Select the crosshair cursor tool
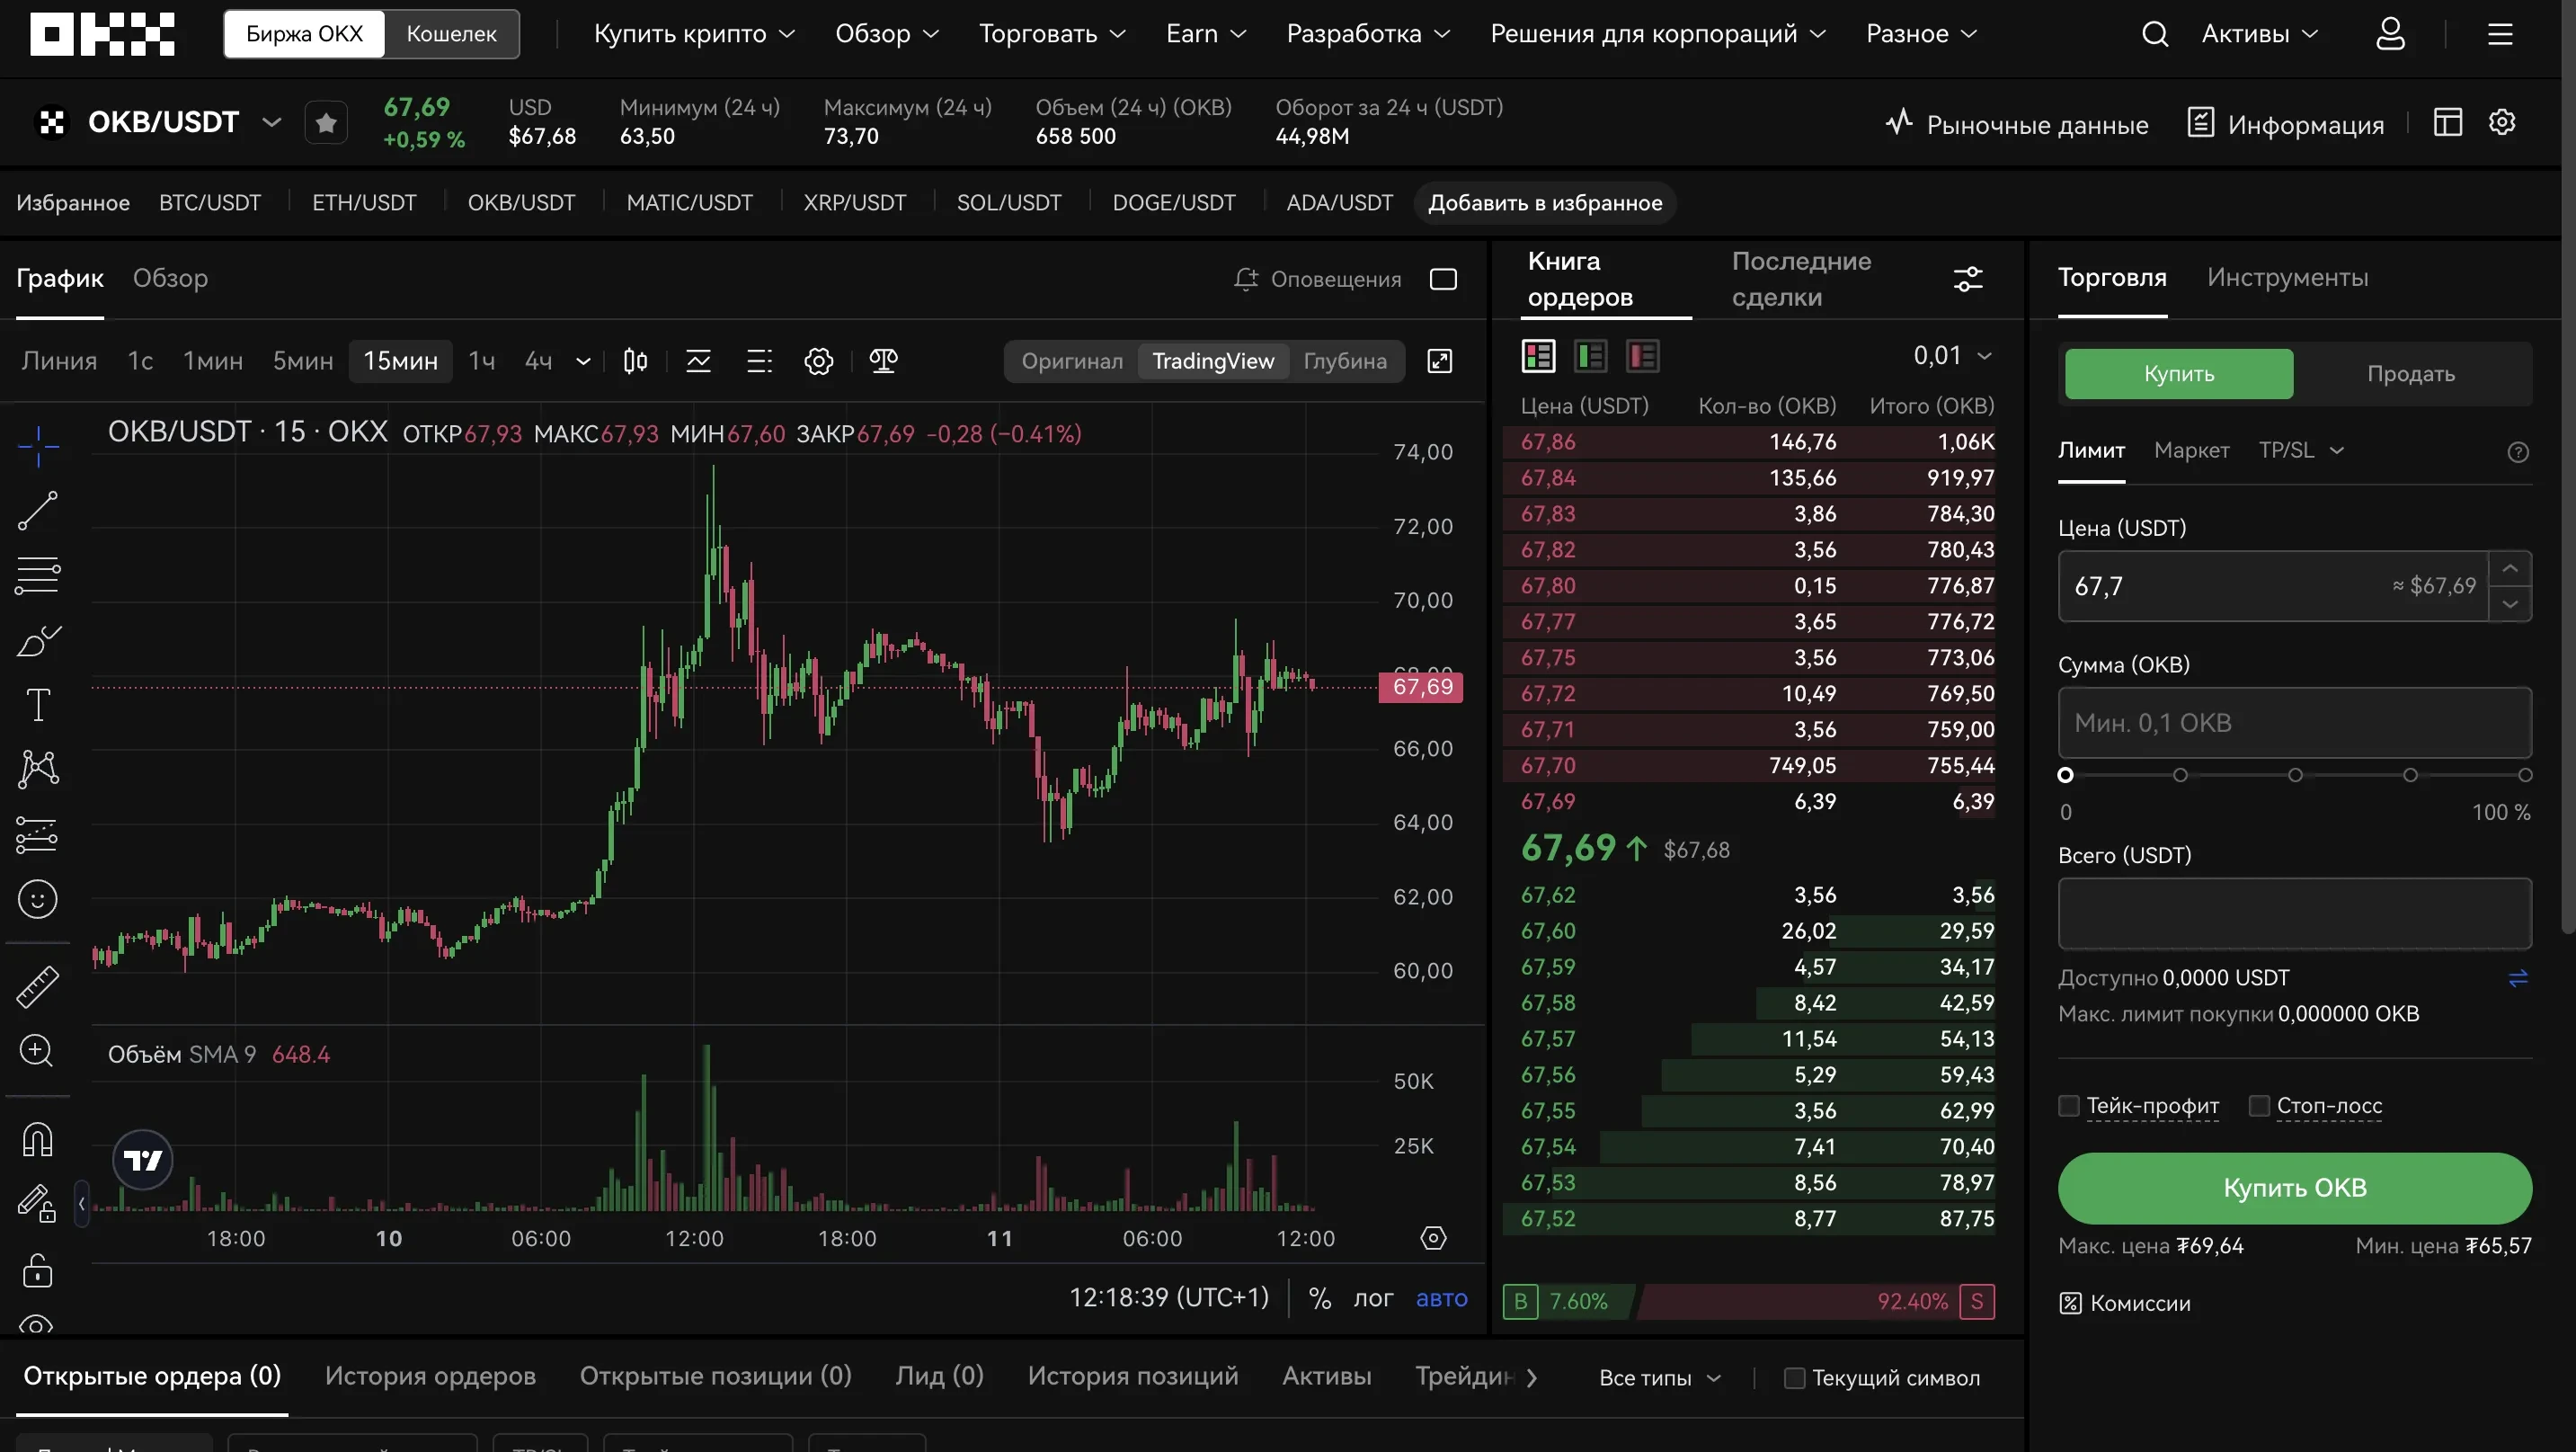The height and width of the screenshot is (1452, 2576). (38, 446)
